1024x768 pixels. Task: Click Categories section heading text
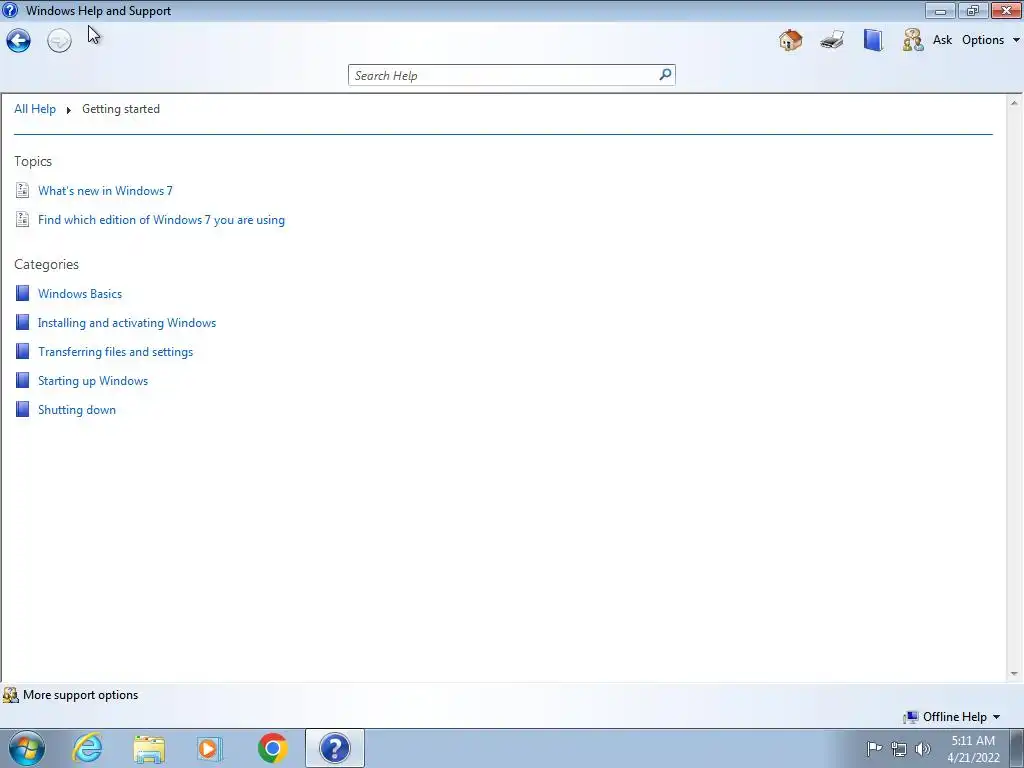click(x=46, y=264)
